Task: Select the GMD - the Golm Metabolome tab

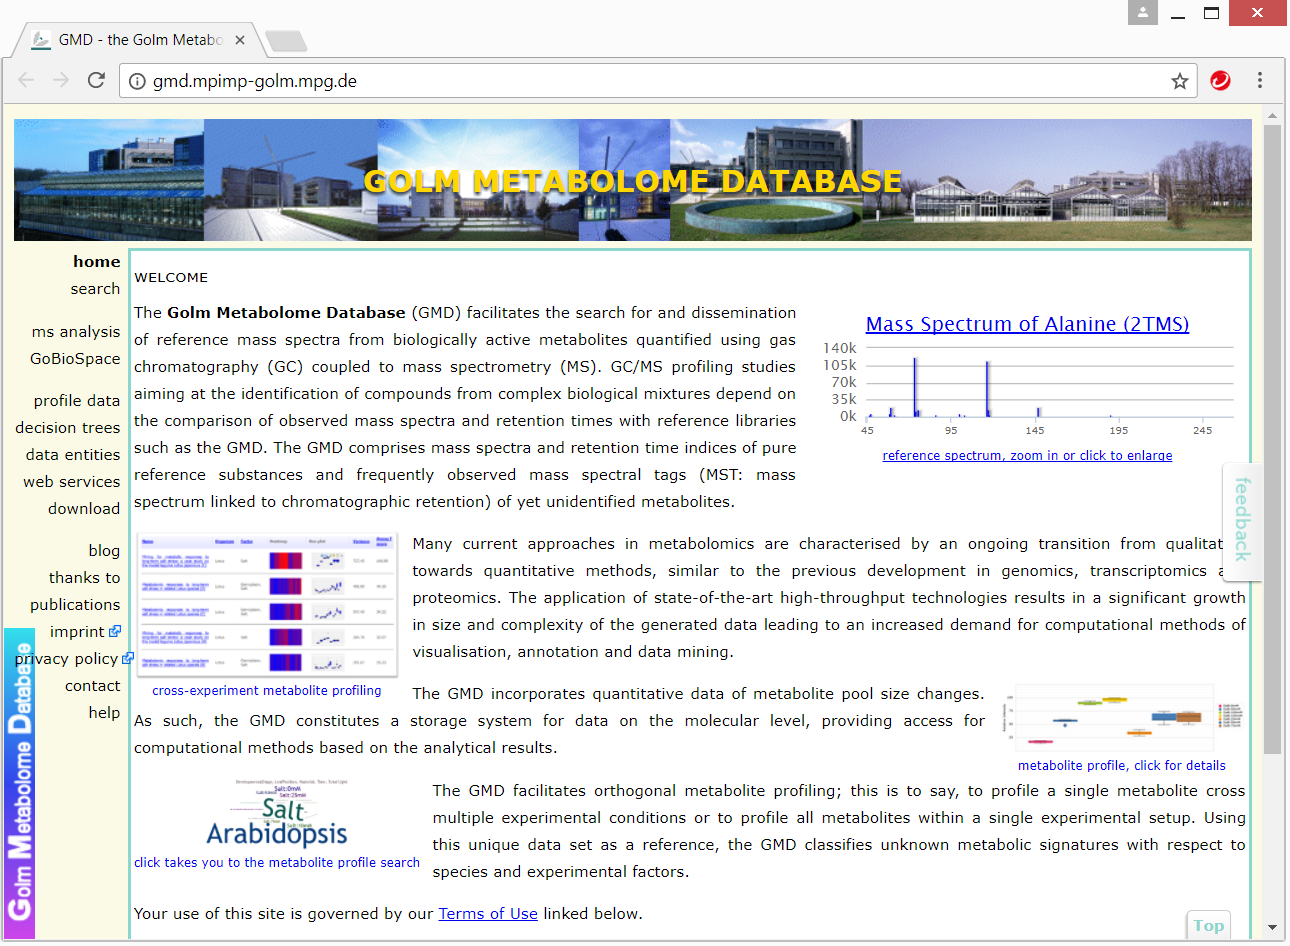Action: pyautogui.click(x=140, y=40)
